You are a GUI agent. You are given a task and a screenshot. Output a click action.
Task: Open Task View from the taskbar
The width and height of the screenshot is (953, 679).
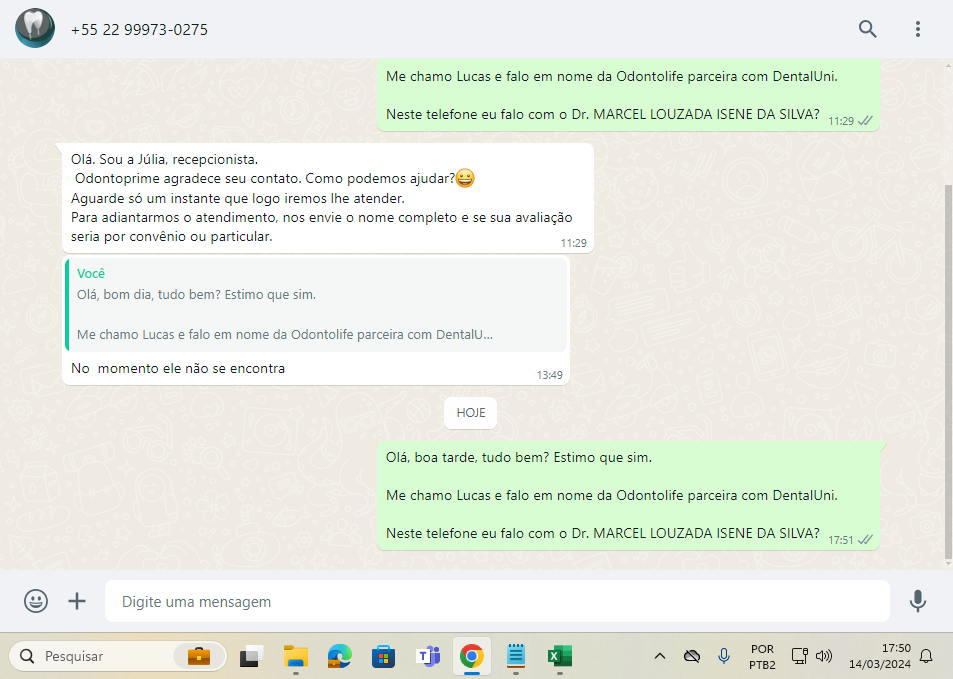click(x=251, y=657)
